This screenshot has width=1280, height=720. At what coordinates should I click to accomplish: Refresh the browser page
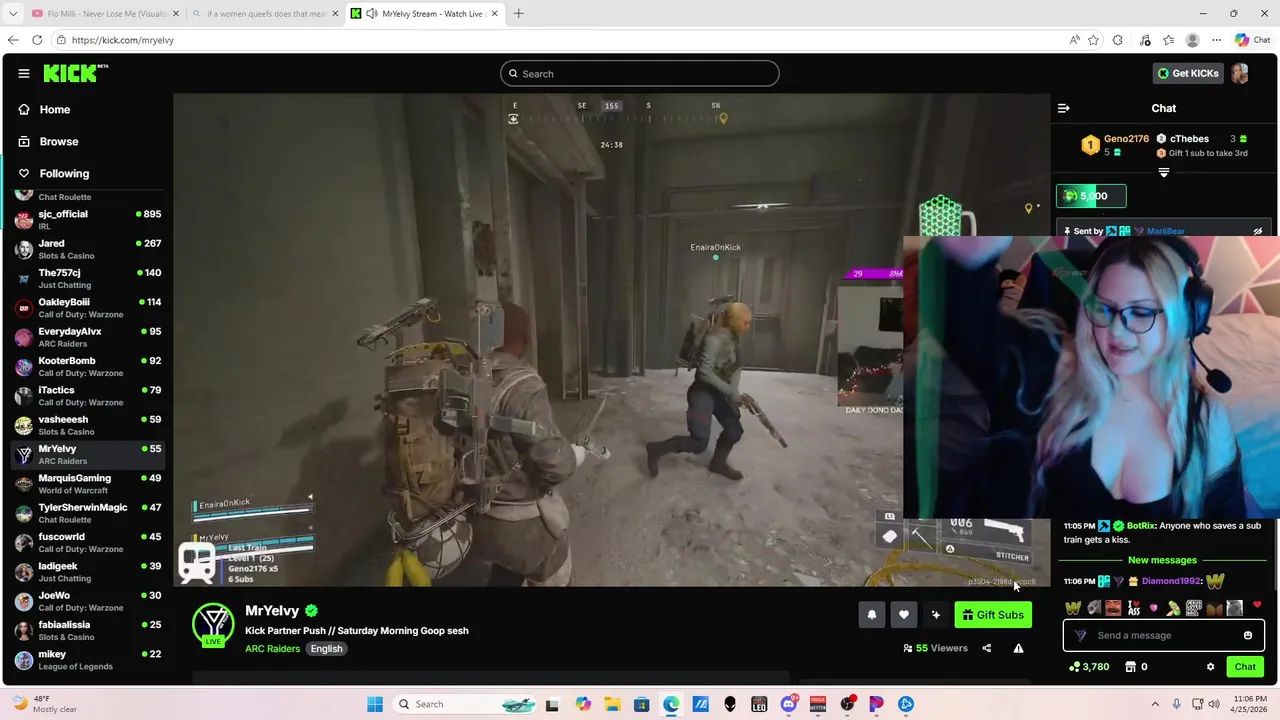[37, 40]
